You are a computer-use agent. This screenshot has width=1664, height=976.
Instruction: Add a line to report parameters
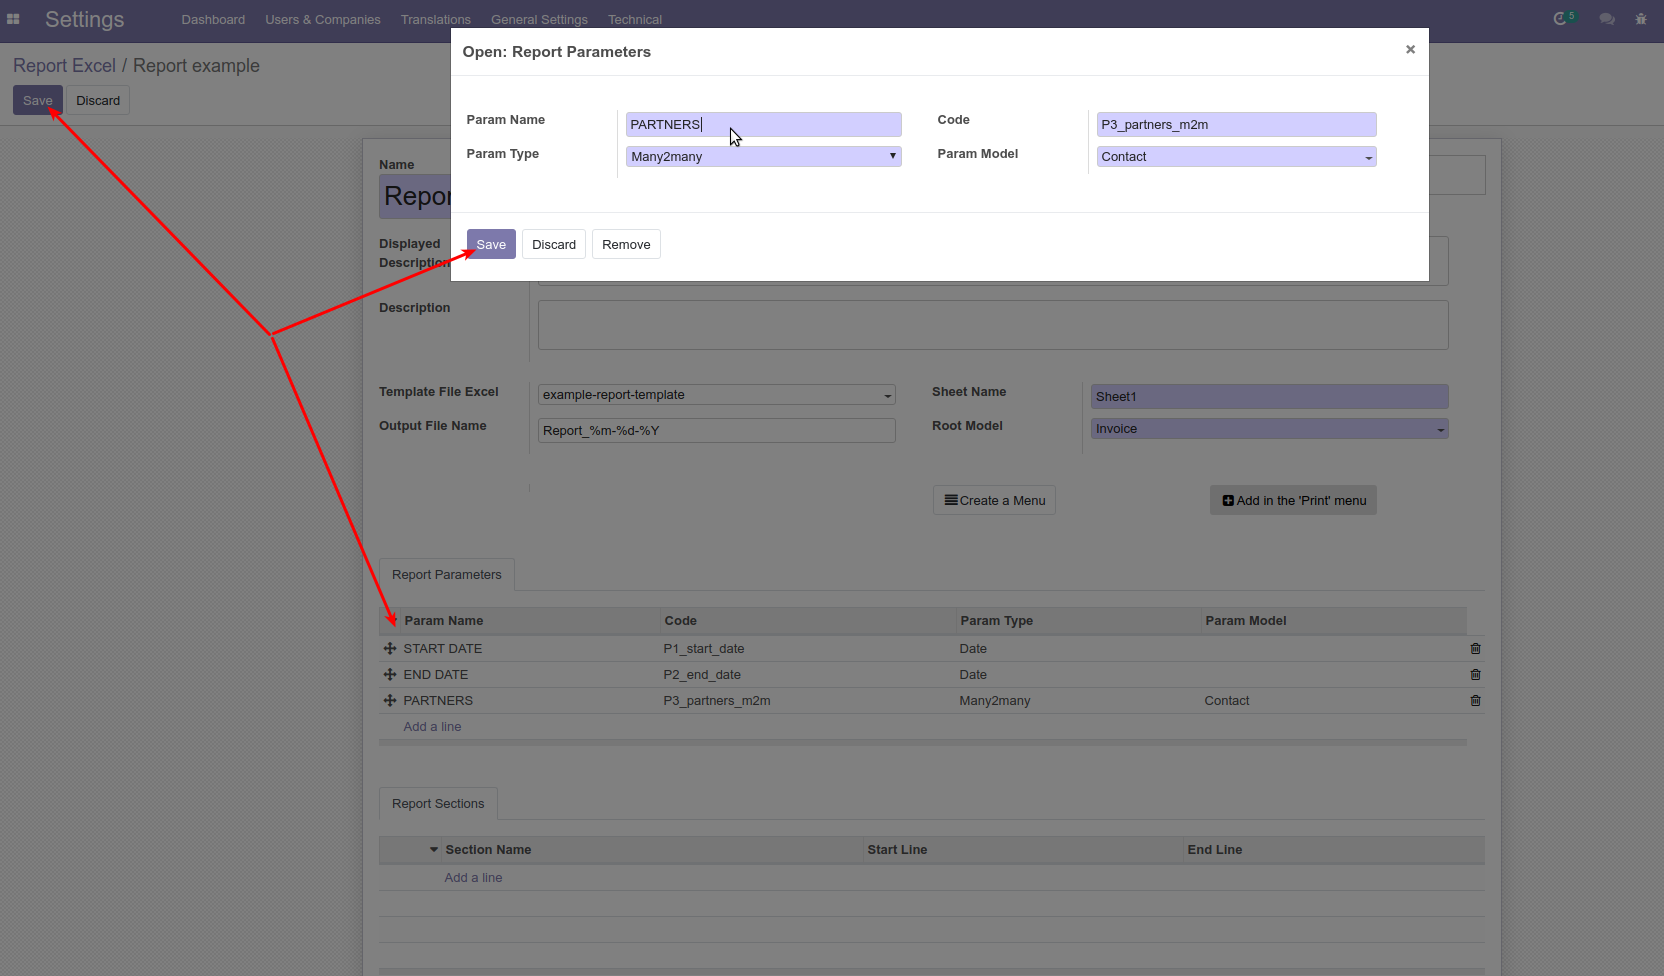pyautogui.click(x=432, y=727)
